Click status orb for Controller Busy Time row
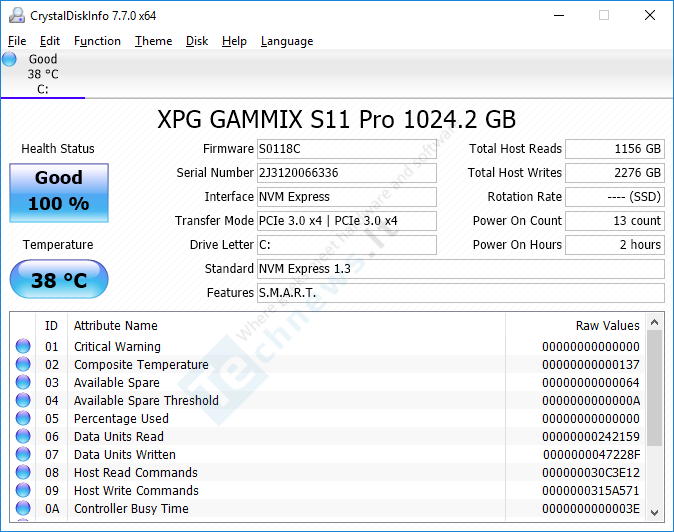This screenshot has width=674, height=532. point(23,509)
